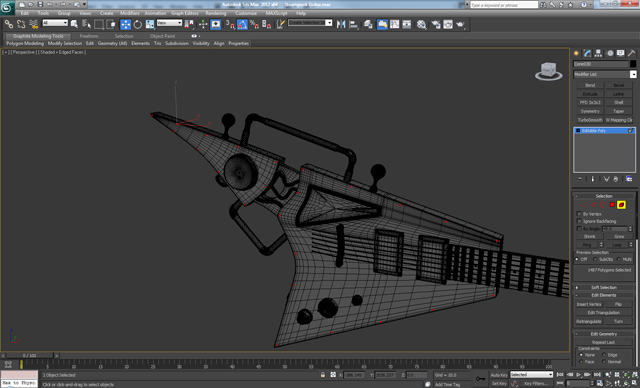Switch to the Object Paint ribbon tab
The image size is (640, 388).
click(x=162, y=36)
